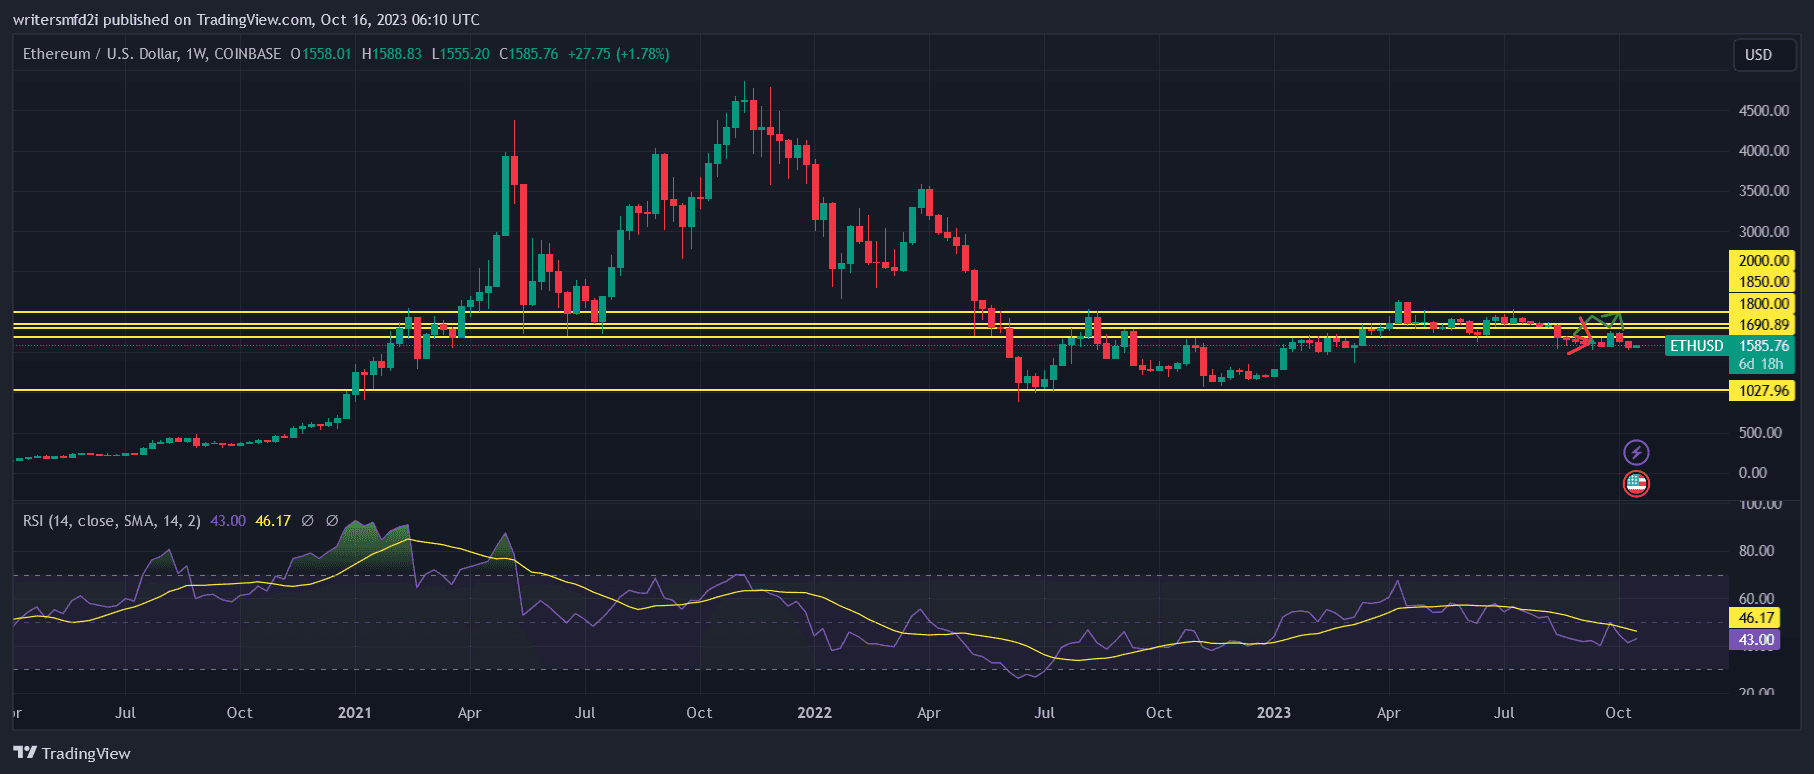Select the 1027.96 support level label

pos(1762,391)
